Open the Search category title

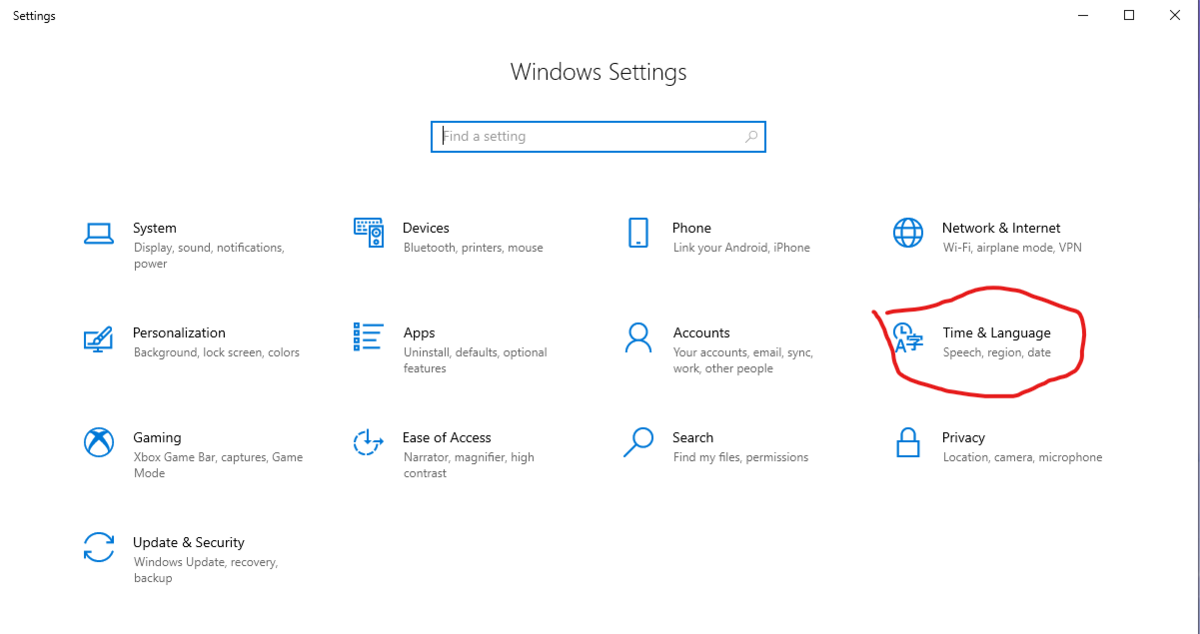pyautogui.click(x=693, y=438)
